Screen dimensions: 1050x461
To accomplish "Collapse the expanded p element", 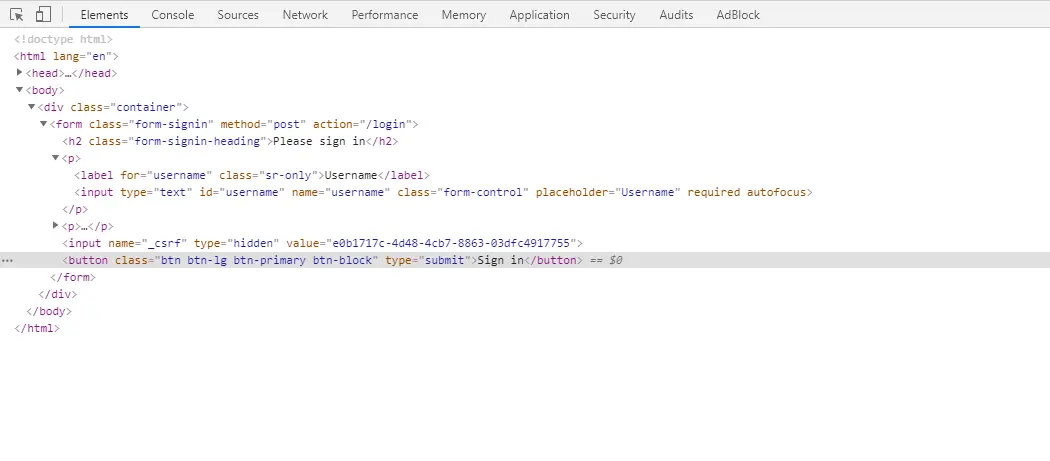I will pos(56,157).
